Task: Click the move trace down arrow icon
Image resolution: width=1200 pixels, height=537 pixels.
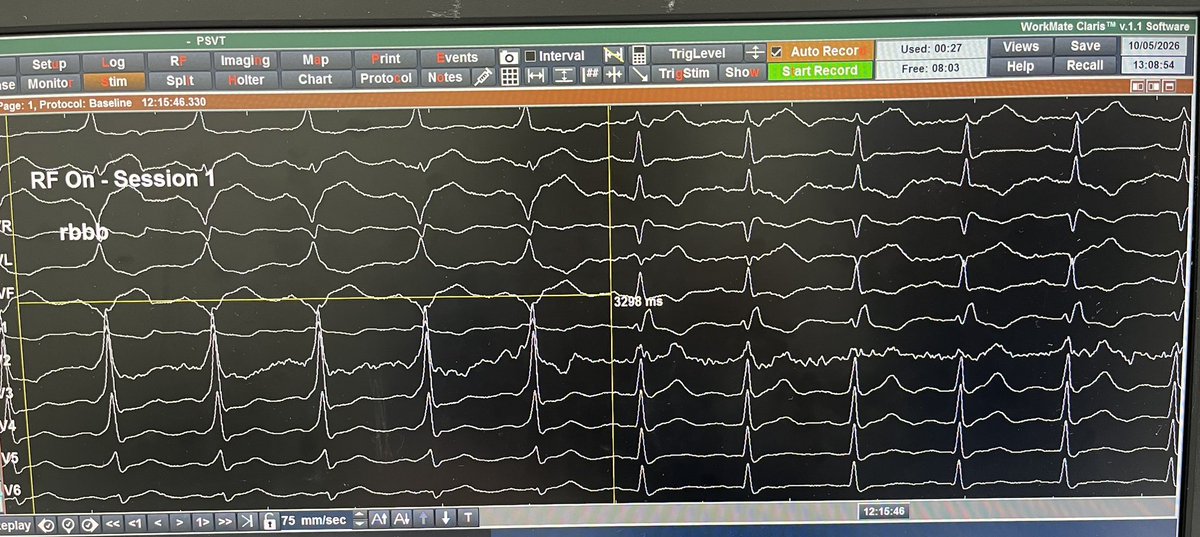Action: pyautogui.click(x=445, y=518)
